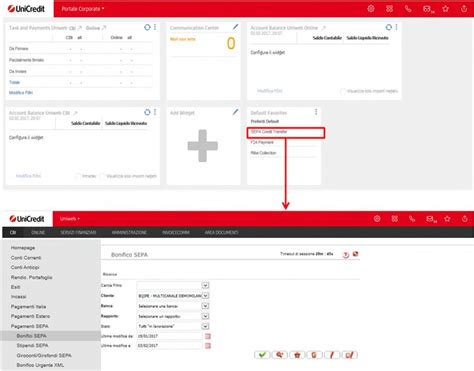Click phone icon in Uniweb header
Viewport: 474px width, 371px height.
(x=412, y=219)
